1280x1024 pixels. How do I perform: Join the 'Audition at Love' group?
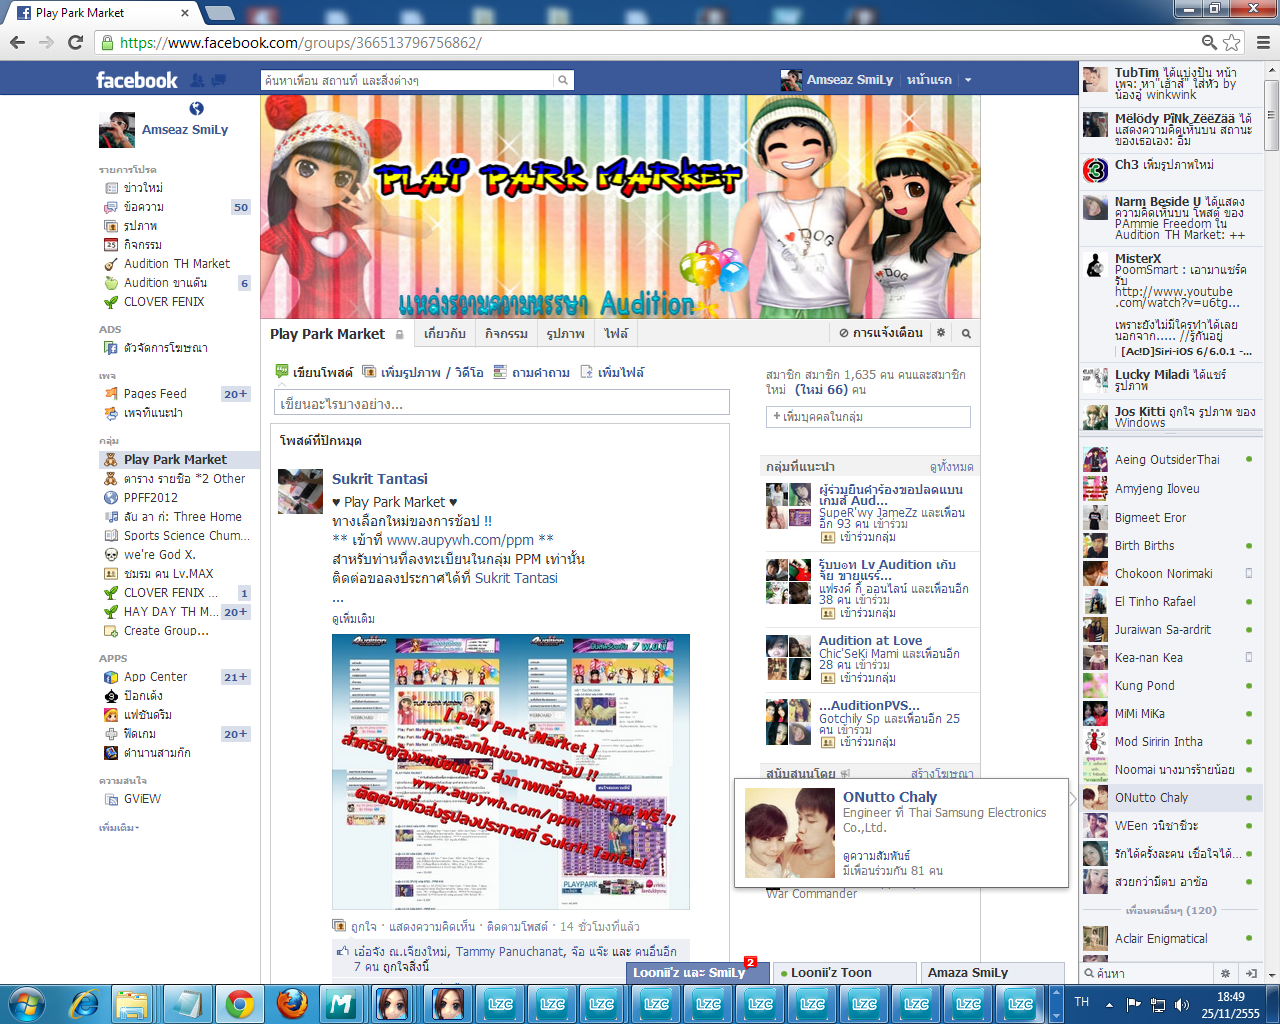867,678
